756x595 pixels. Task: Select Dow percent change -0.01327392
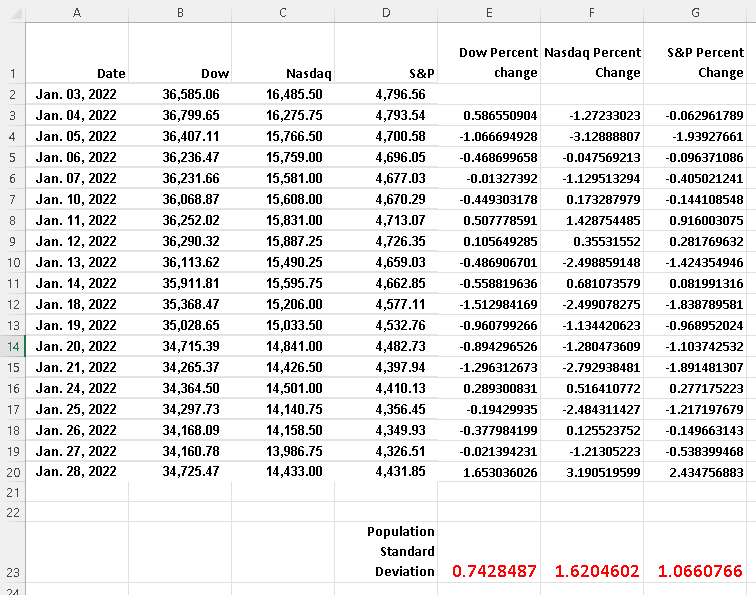tap(489, 178)
